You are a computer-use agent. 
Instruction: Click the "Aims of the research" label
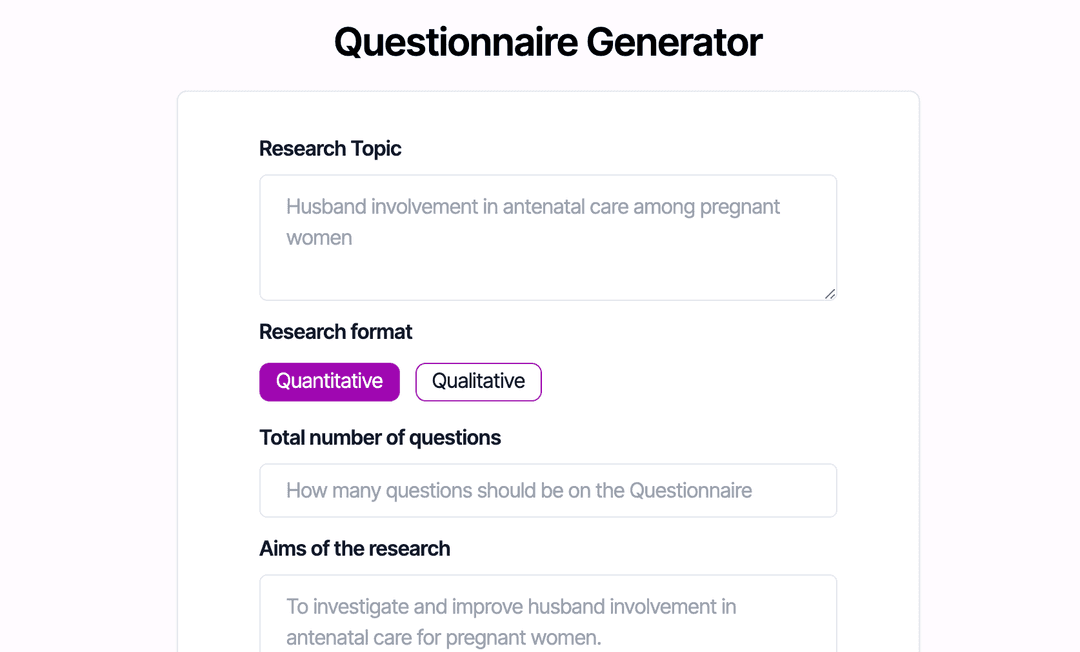tap(354, 549)
